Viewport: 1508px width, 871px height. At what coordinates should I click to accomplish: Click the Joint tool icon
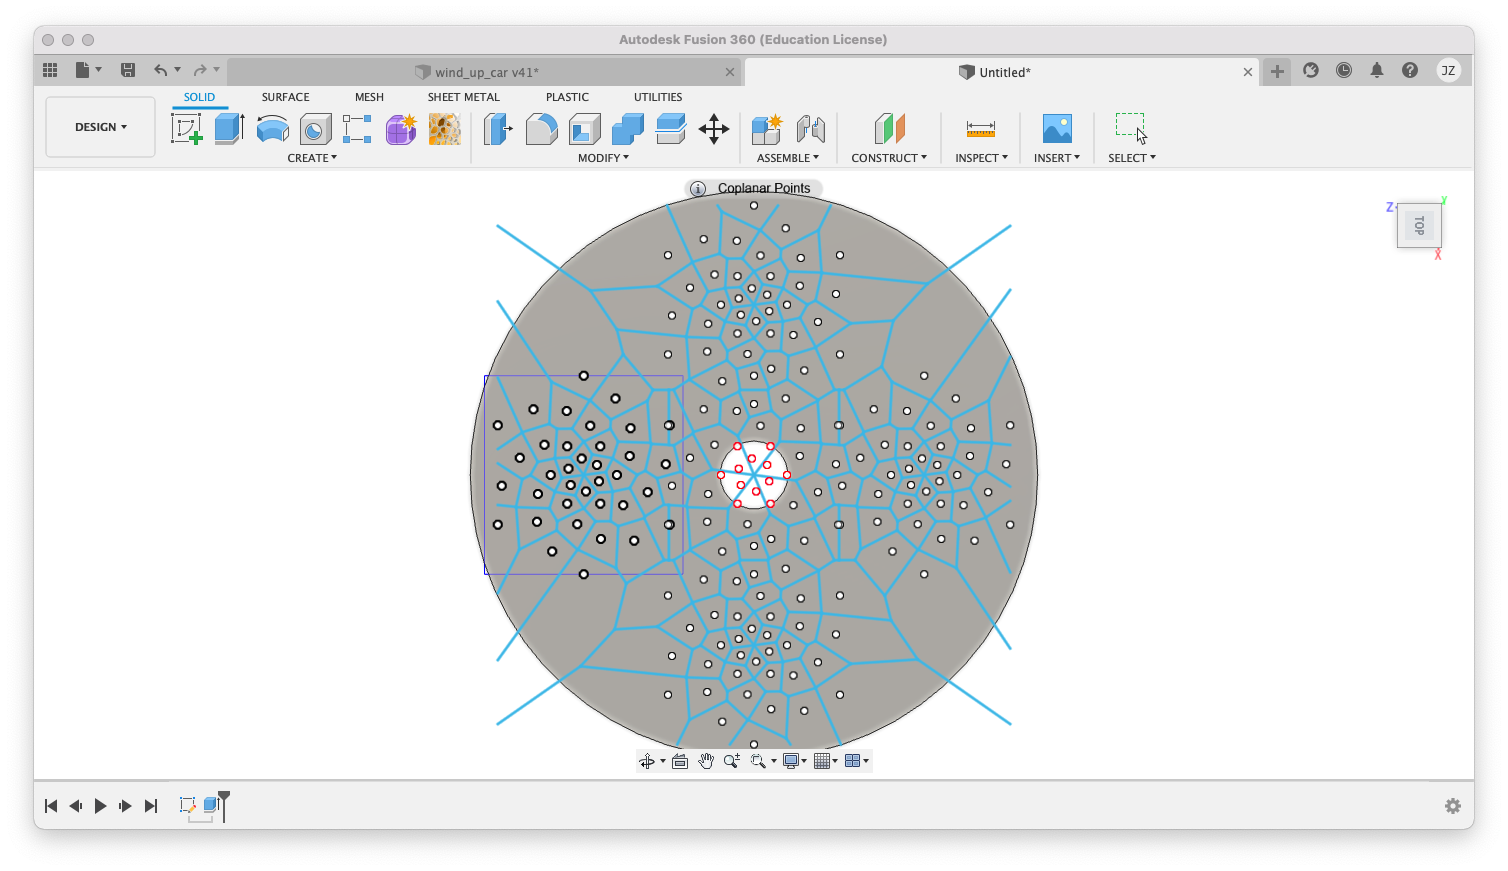click(810, 129)
